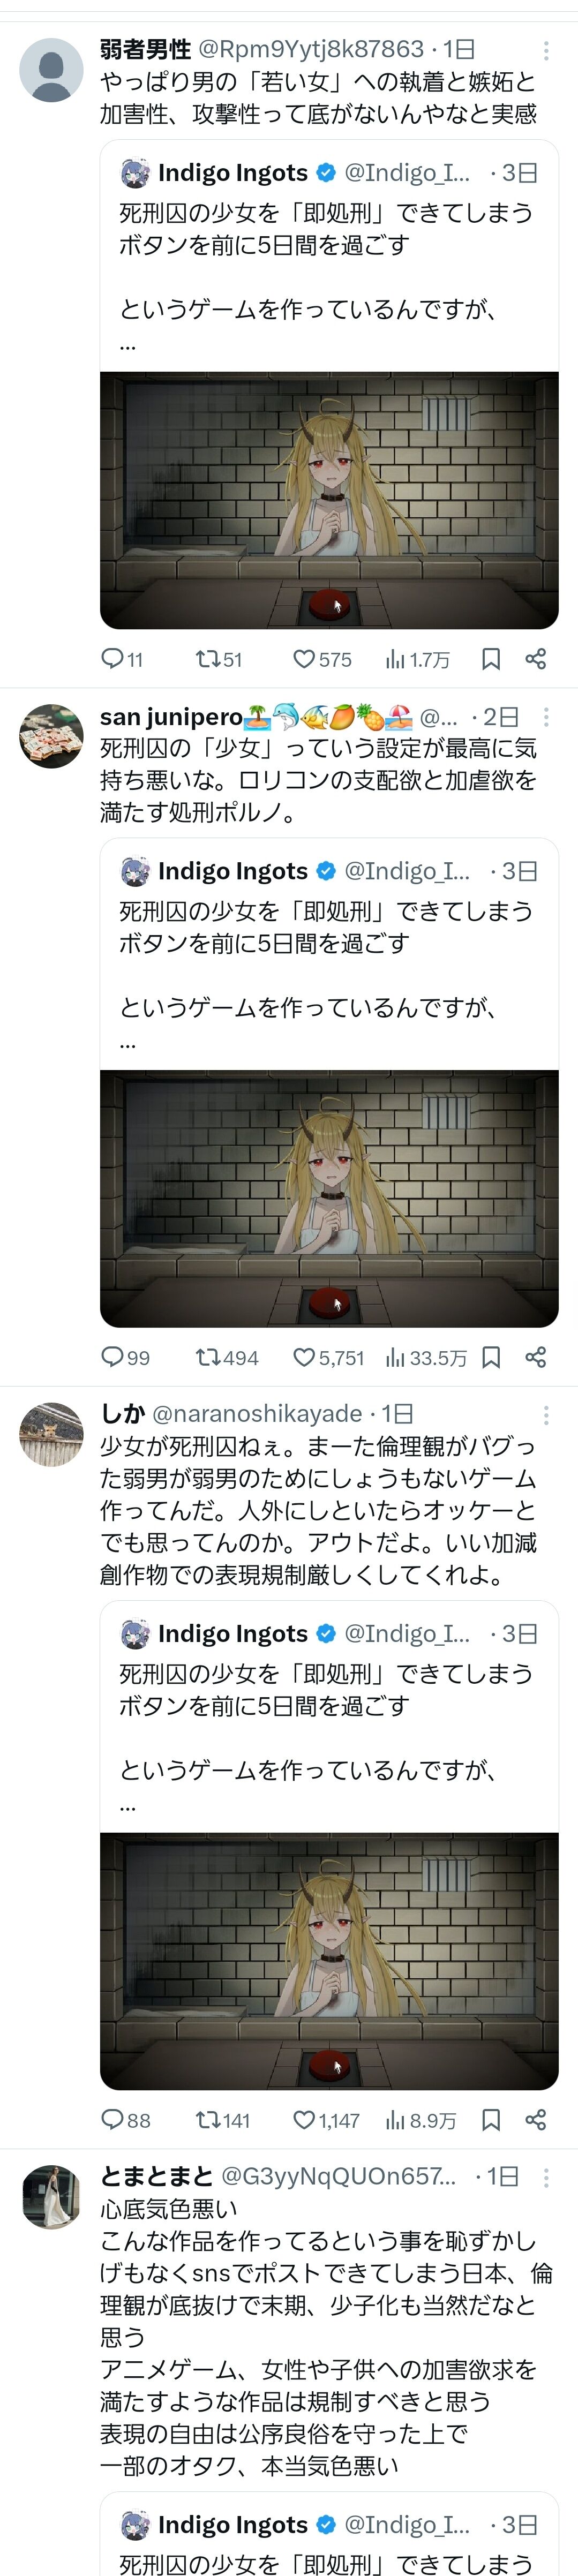This screenshot has width=578, height=2576.
Task: Reply to the post with 99 comments
Action: pyautogui.click(x=125, y=1357)
